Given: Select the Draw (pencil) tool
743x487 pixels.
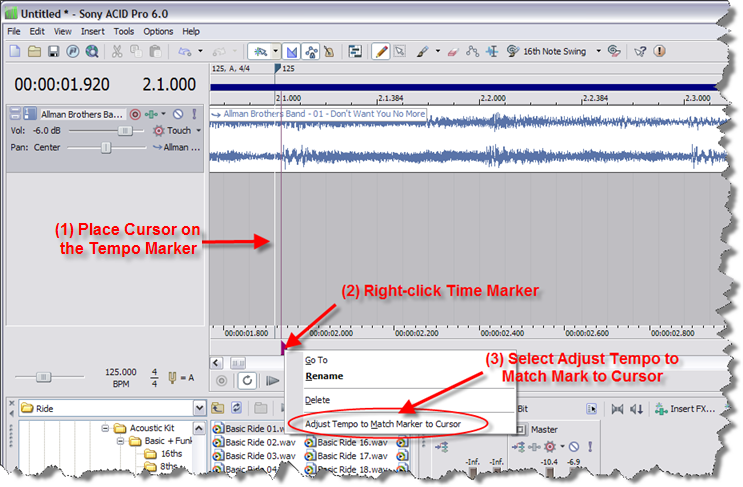Looking at the screenshot, I should click(381, 51).
